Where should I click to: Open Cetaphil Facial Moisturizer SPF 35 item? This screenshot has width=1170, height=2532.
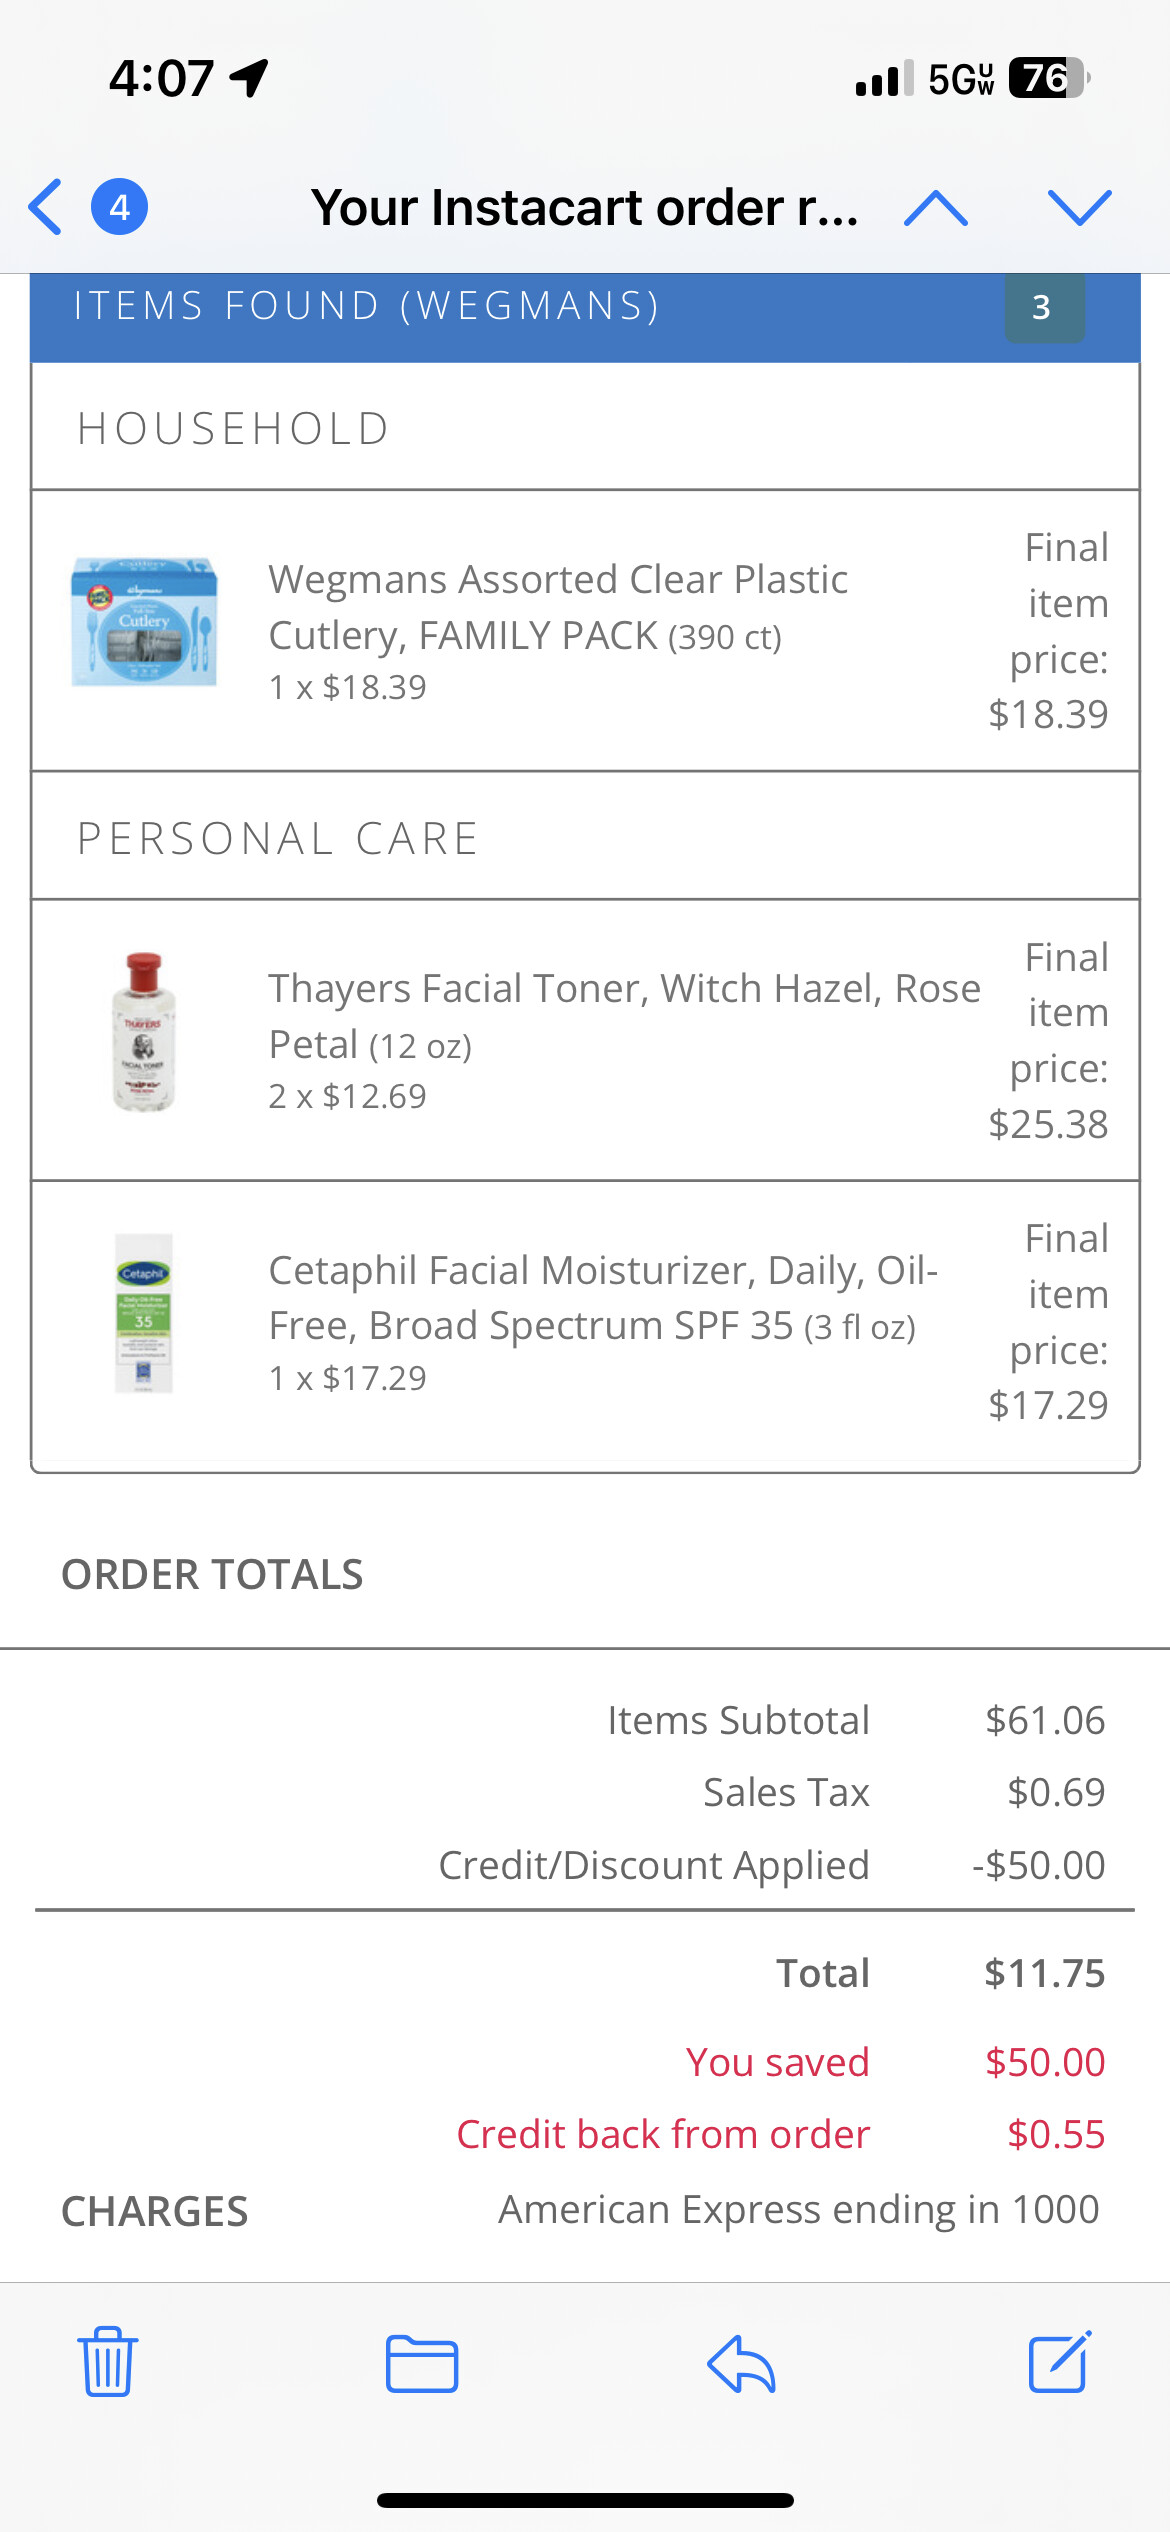[x=603, y=1298]
